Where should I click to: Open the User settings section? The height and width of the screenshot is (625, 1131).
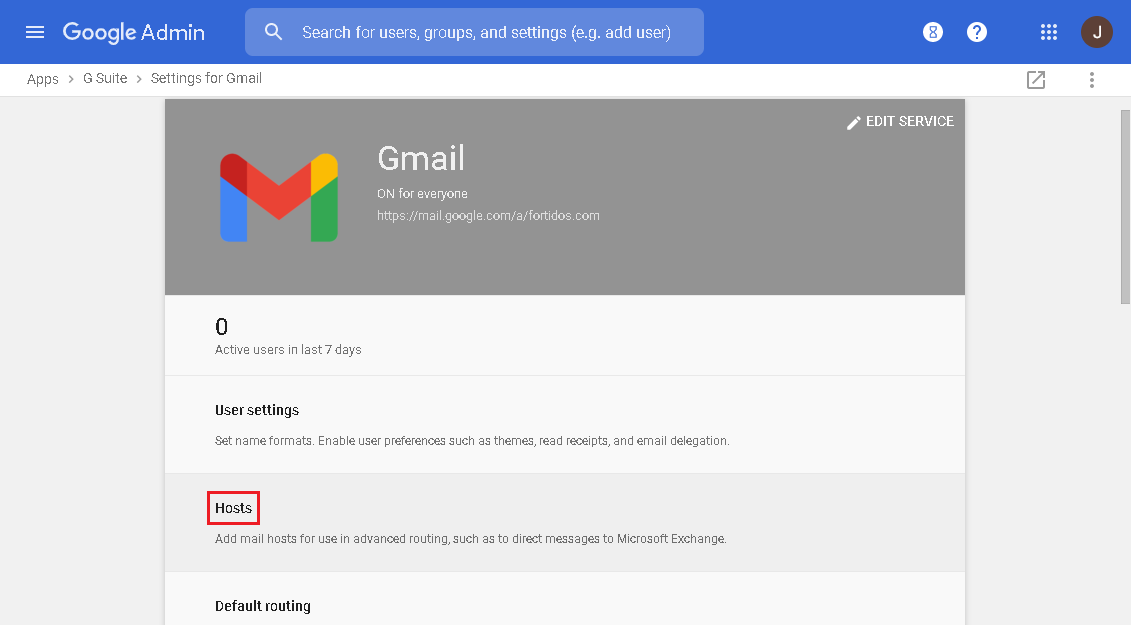click(x=258, y=410)
